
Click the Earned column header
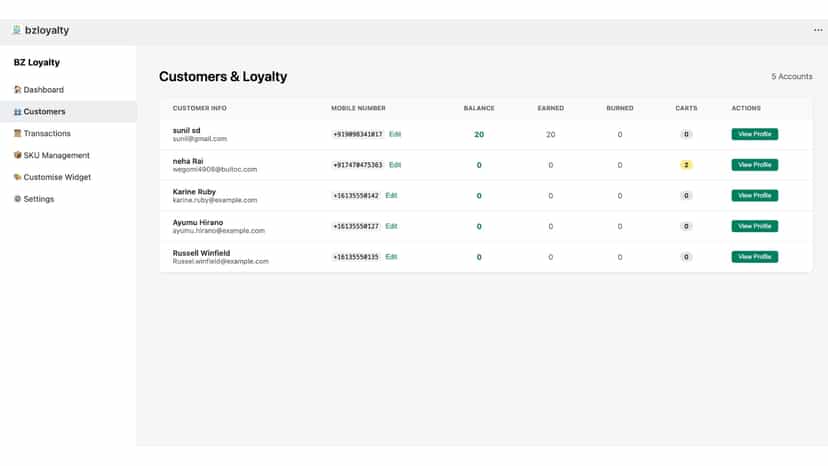[x=551, y=108]
